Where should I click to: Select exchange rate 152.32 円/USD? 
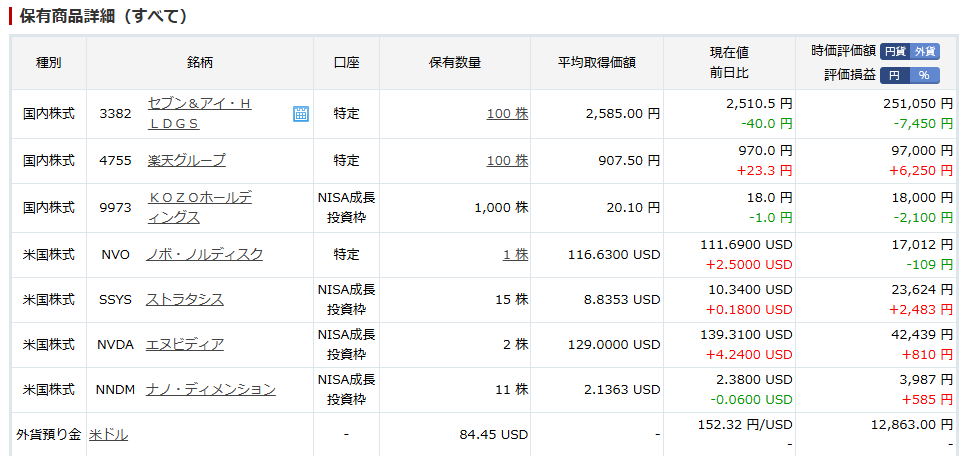coord(745,425)
